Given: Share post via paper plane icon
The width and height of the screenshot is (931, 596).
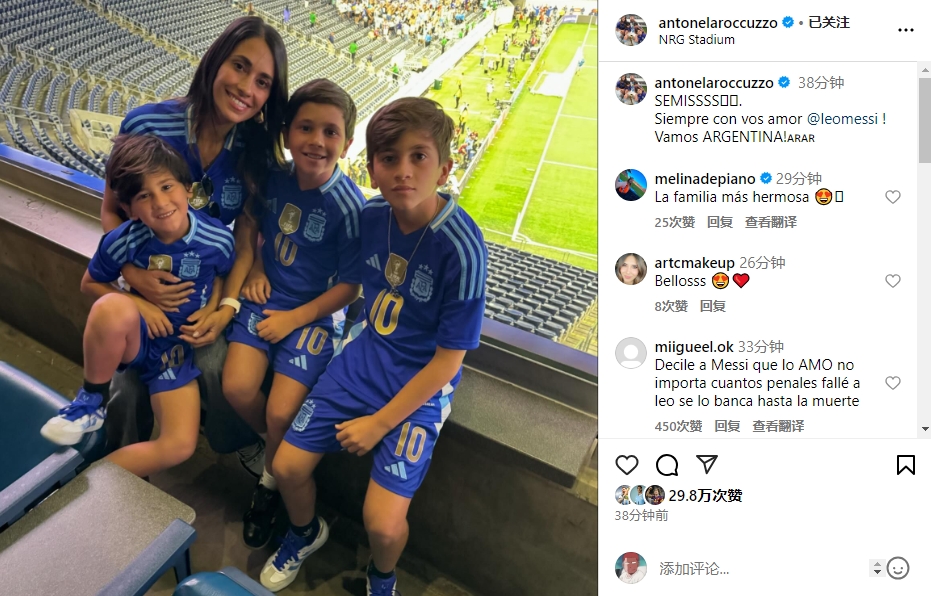Looking at the screenshot, I should (x=707, y=464).
